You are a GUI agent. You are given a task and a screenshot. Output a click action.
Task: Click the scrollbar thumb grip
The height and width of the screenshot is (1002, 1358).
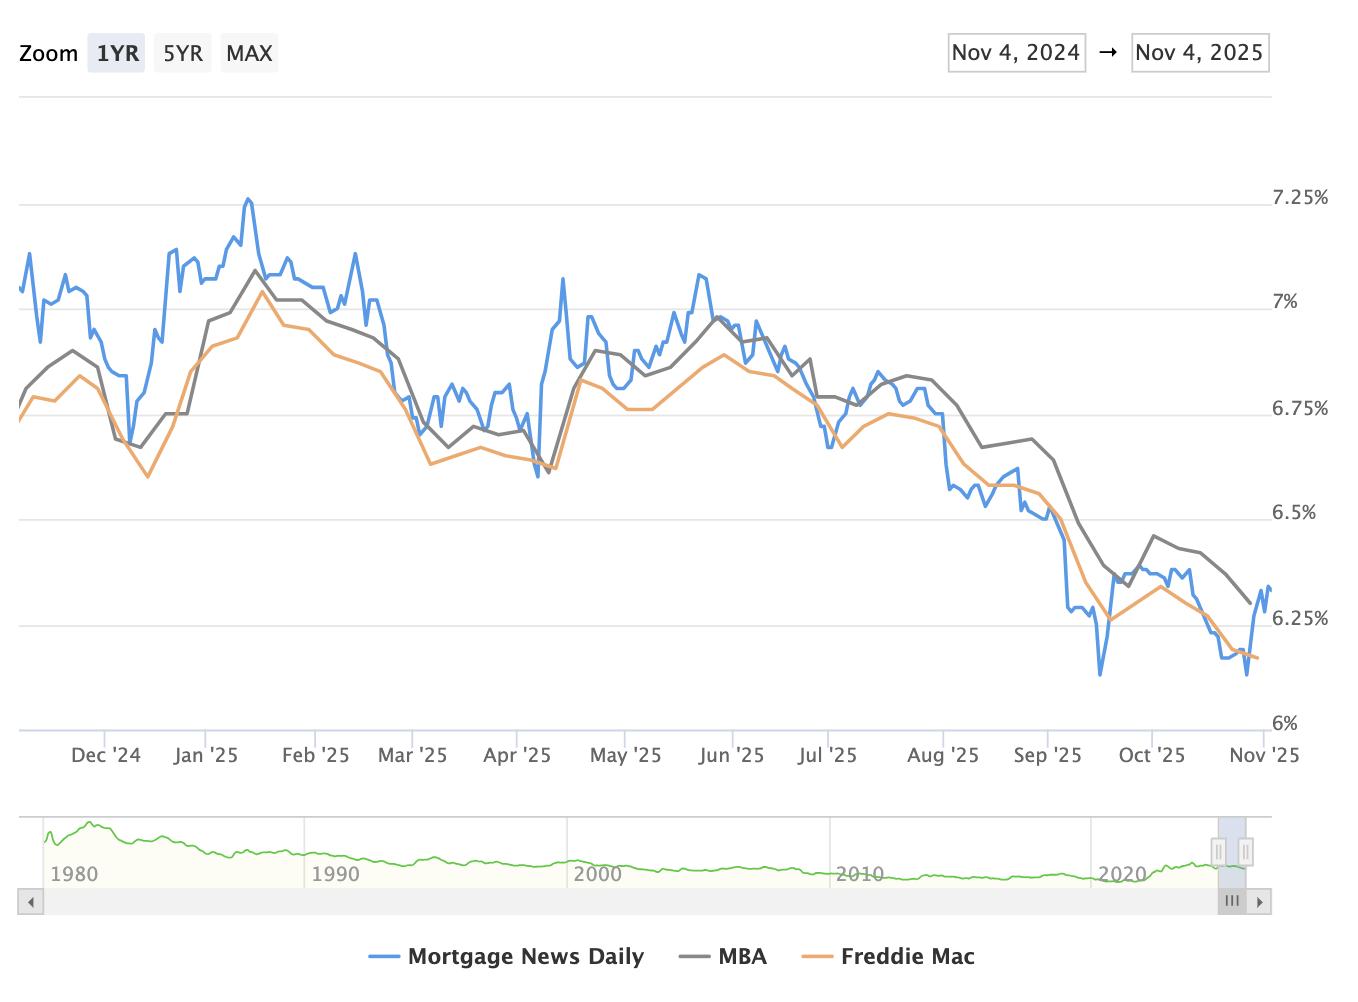pos(1232,902)
